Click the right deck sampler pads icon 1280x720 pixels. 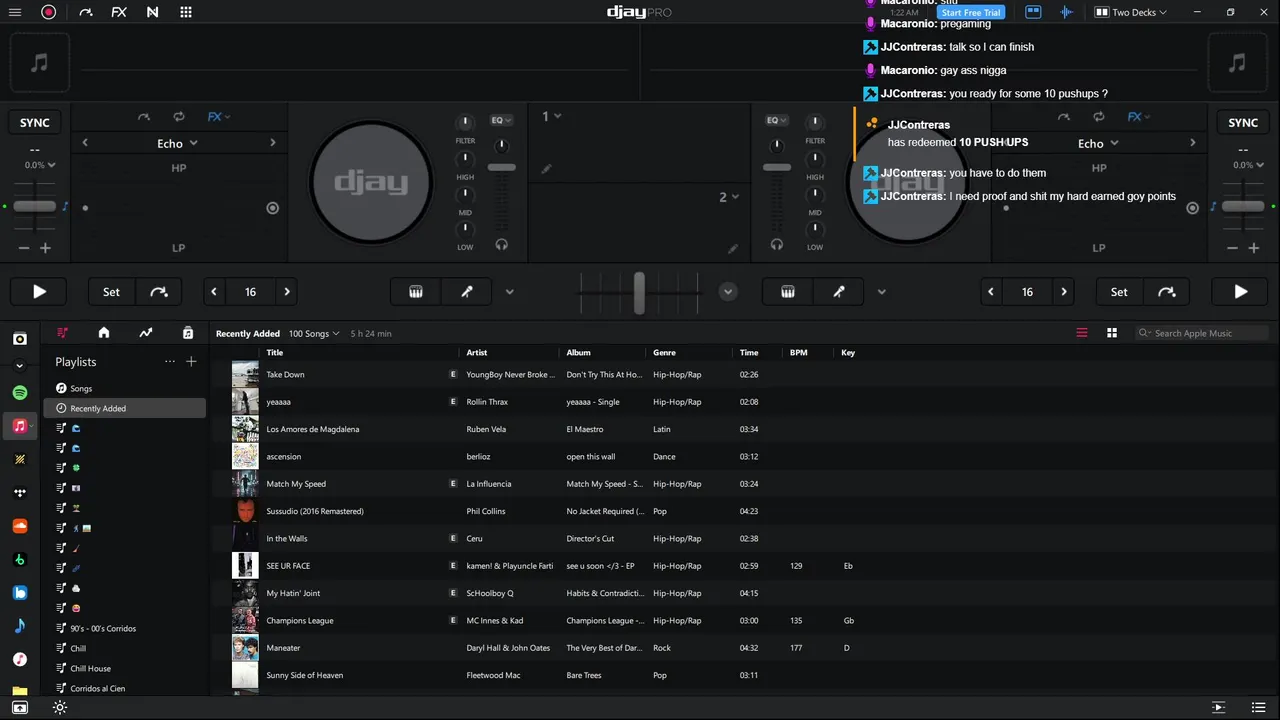(x=788, y=292)
